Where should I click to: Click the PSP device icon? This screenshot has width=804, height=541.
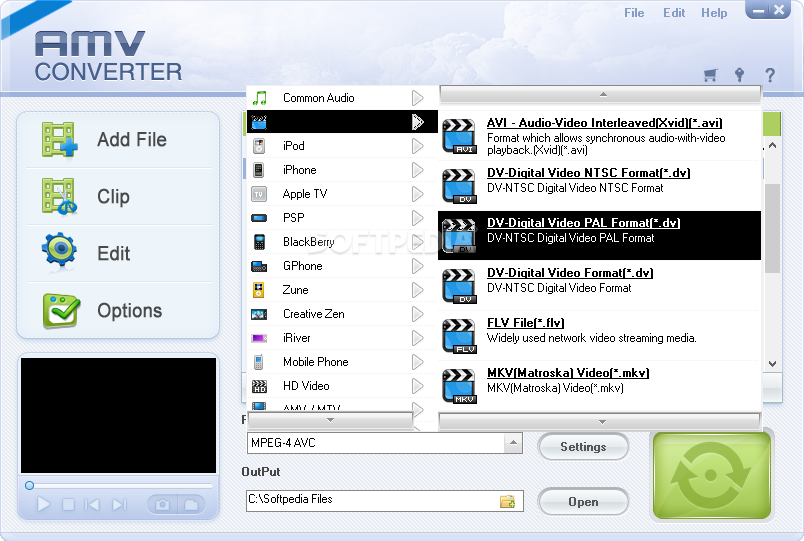point(259,218)
